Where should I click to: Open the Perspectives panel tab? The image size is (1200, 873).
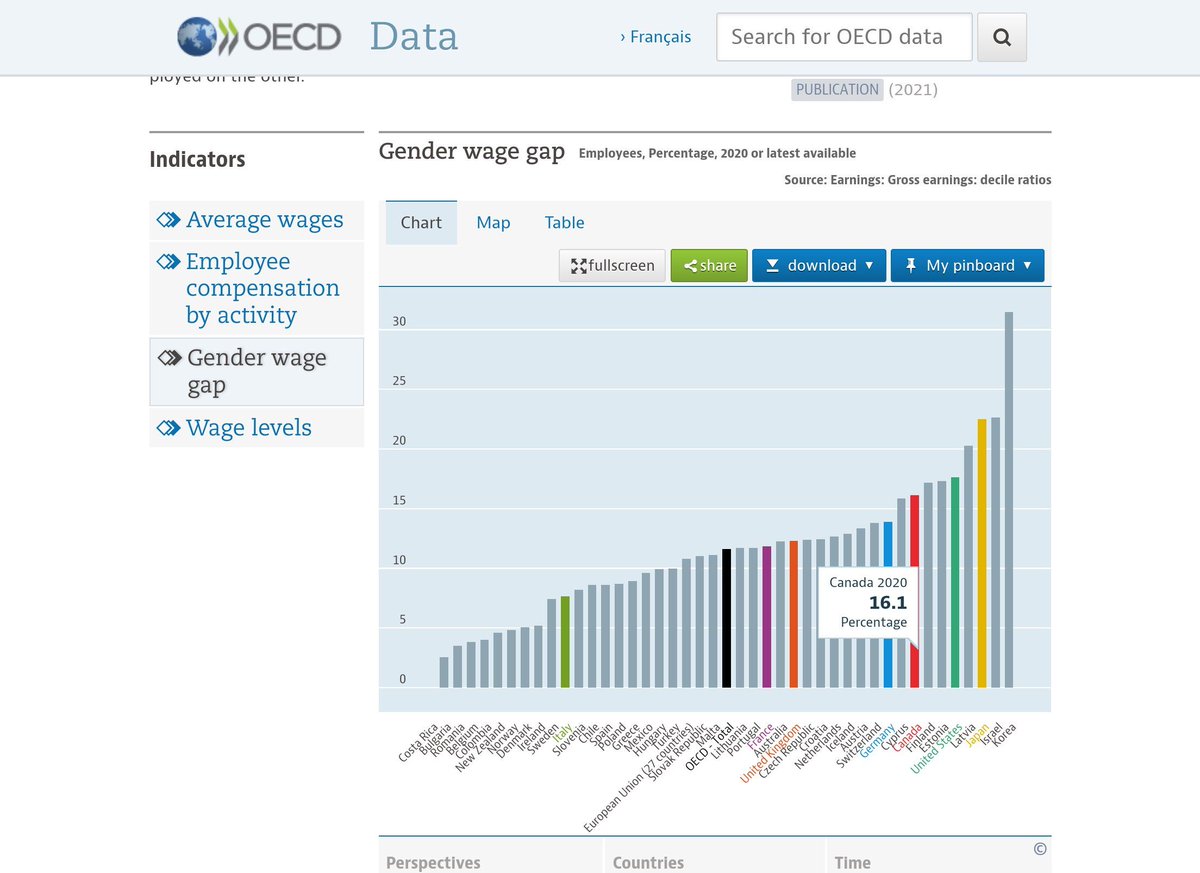pos(491,858)
